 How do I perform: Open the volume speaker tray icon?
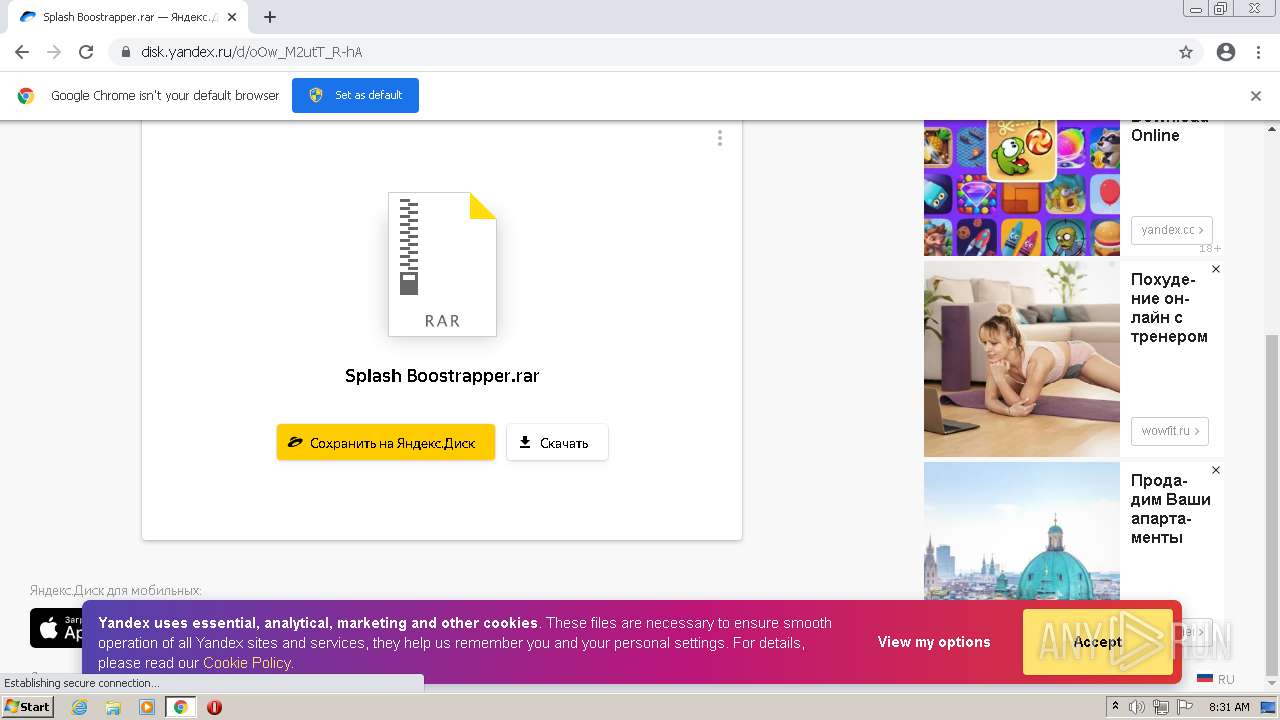1136,707
